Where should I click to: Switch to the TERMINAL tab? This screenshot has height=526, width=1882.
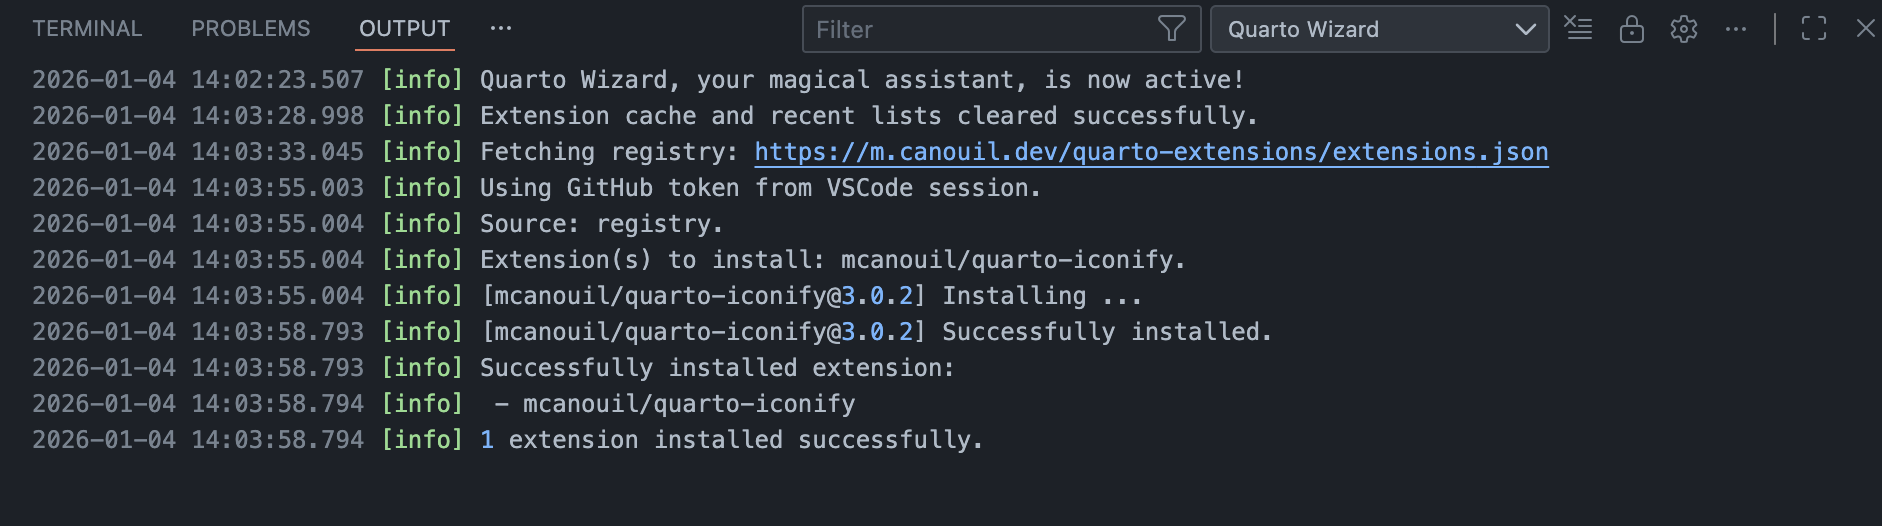[x=87, y=29]
